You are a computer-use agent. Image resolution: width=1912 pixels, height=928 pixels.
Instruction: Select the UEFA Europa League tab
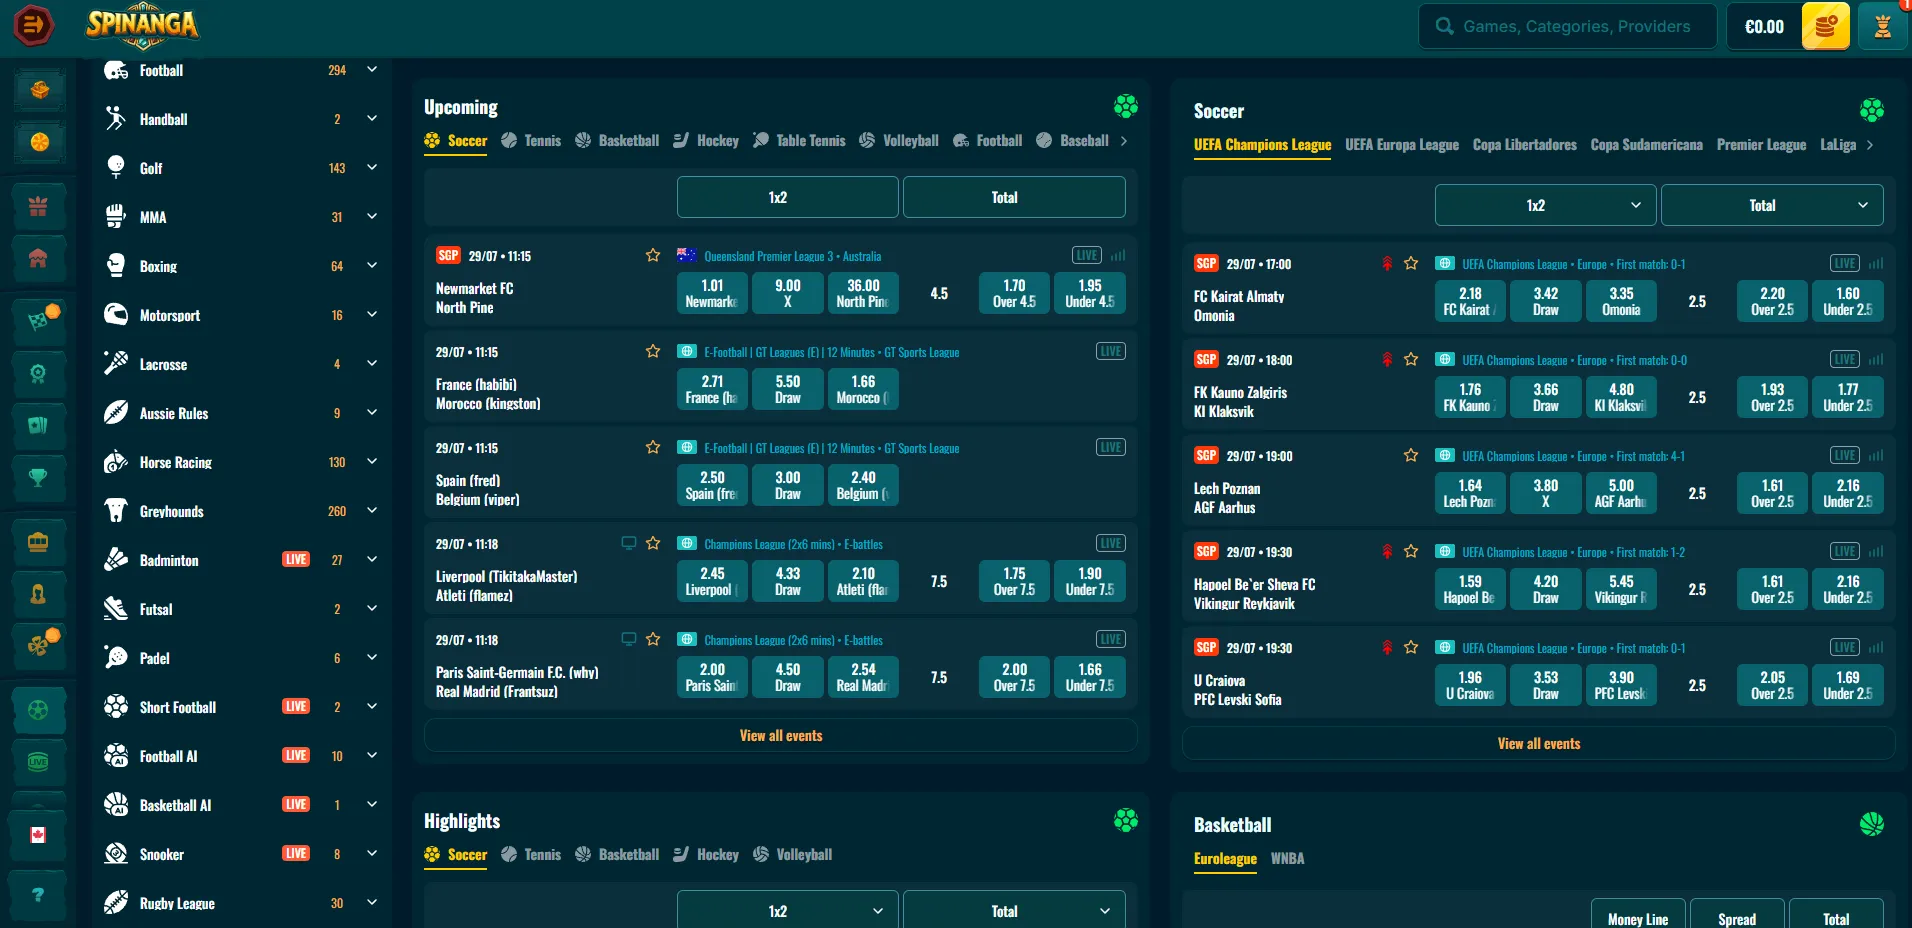1402,145
